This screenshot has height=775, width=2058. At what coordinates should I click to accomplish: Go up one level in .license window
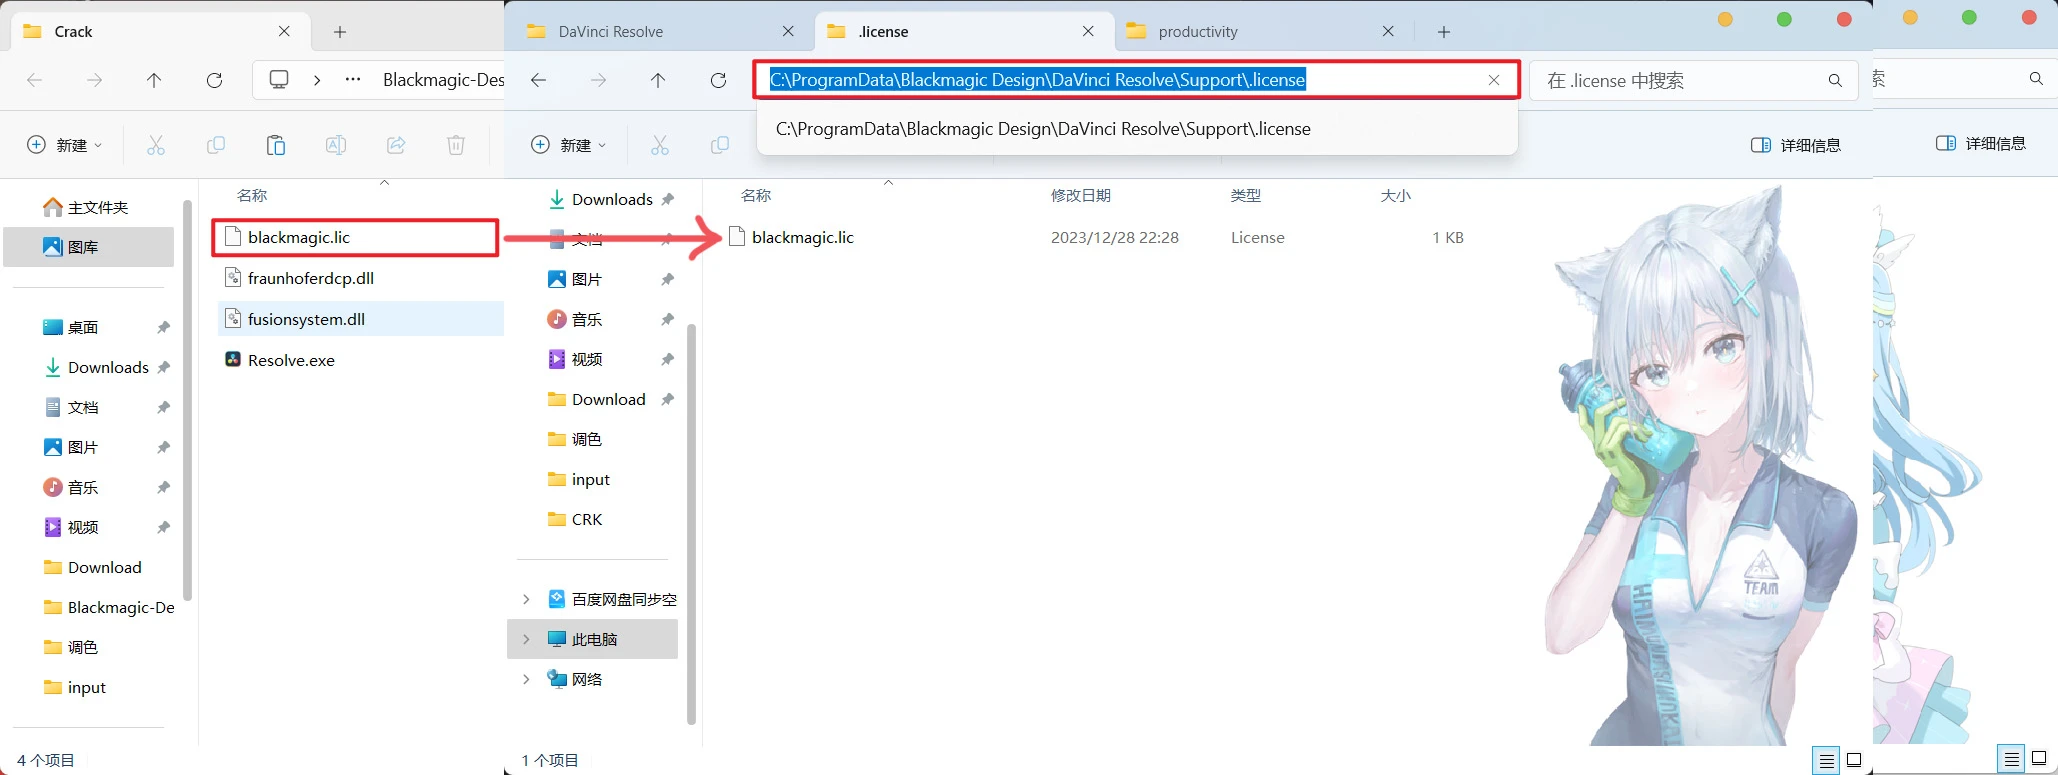pos(658,80)
